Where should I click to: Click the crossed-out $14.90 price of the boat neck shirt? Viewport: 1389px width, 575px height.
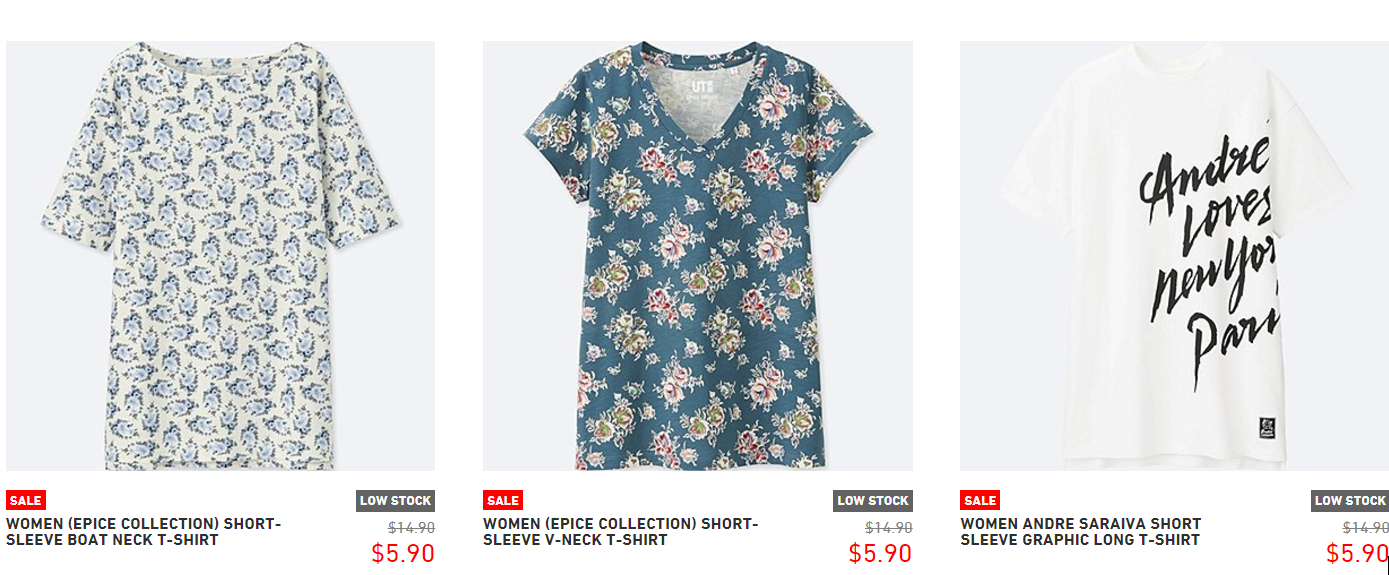pyautogui.click(x=411, y=528)
